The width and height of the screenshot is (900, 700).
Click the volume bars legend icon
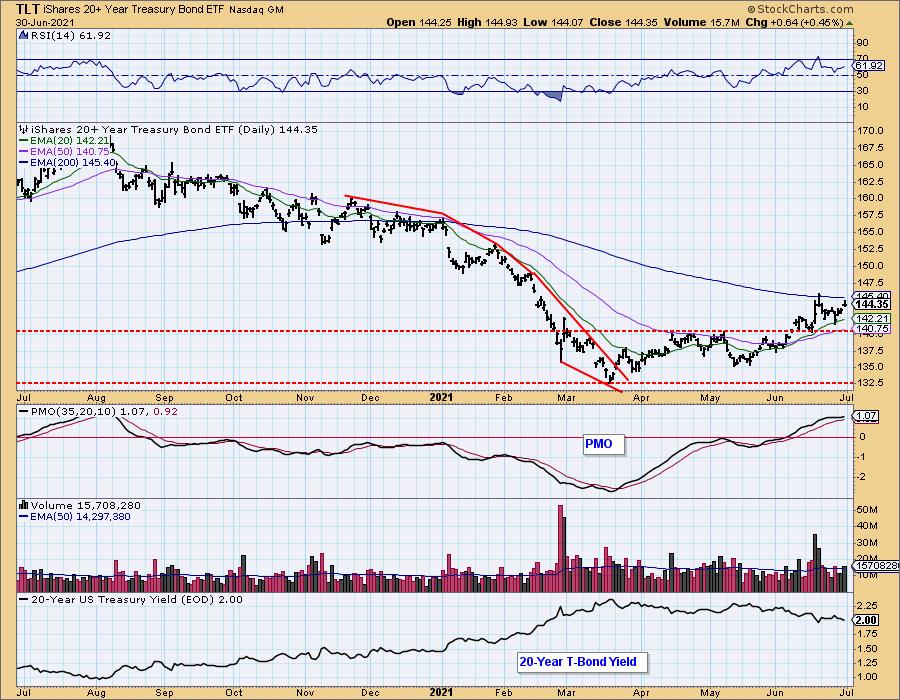coord(24,505)
